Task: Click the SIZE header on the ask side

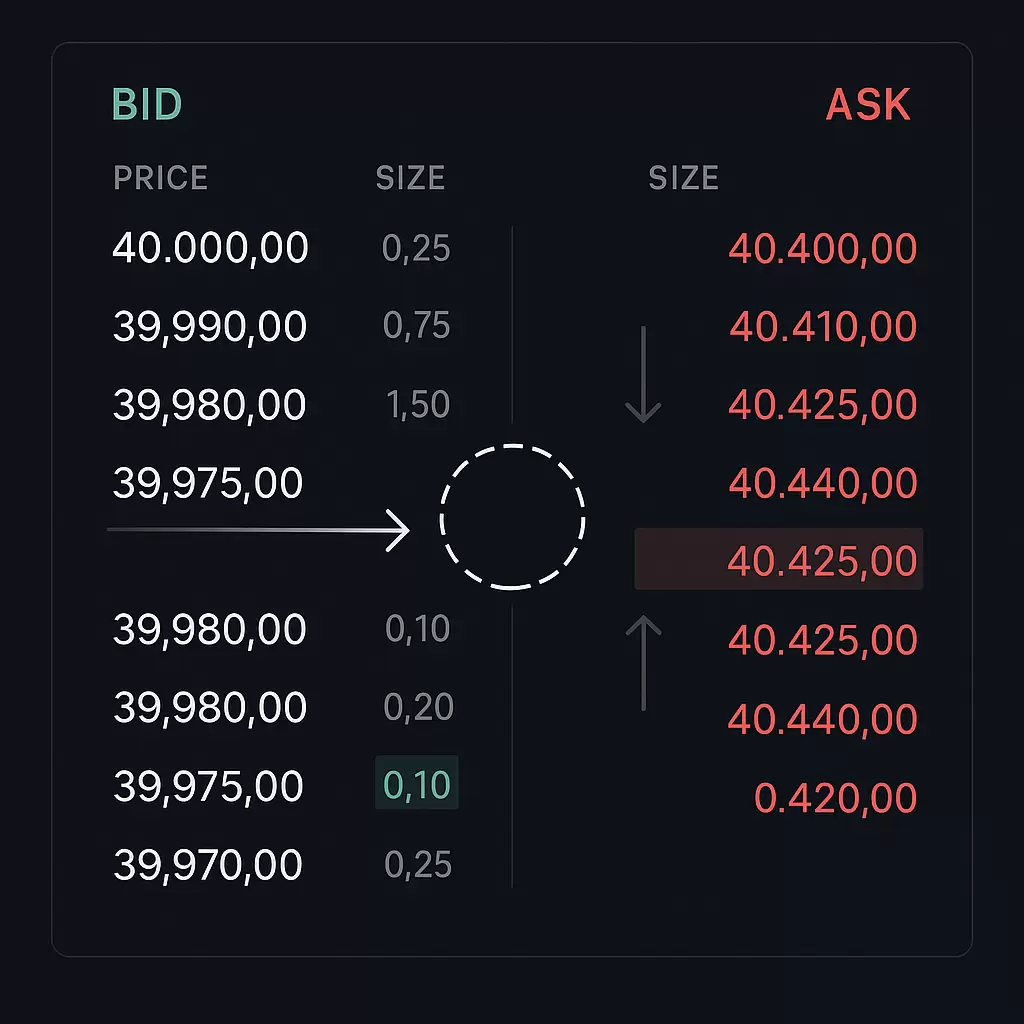Action: [x=684, y=178]
